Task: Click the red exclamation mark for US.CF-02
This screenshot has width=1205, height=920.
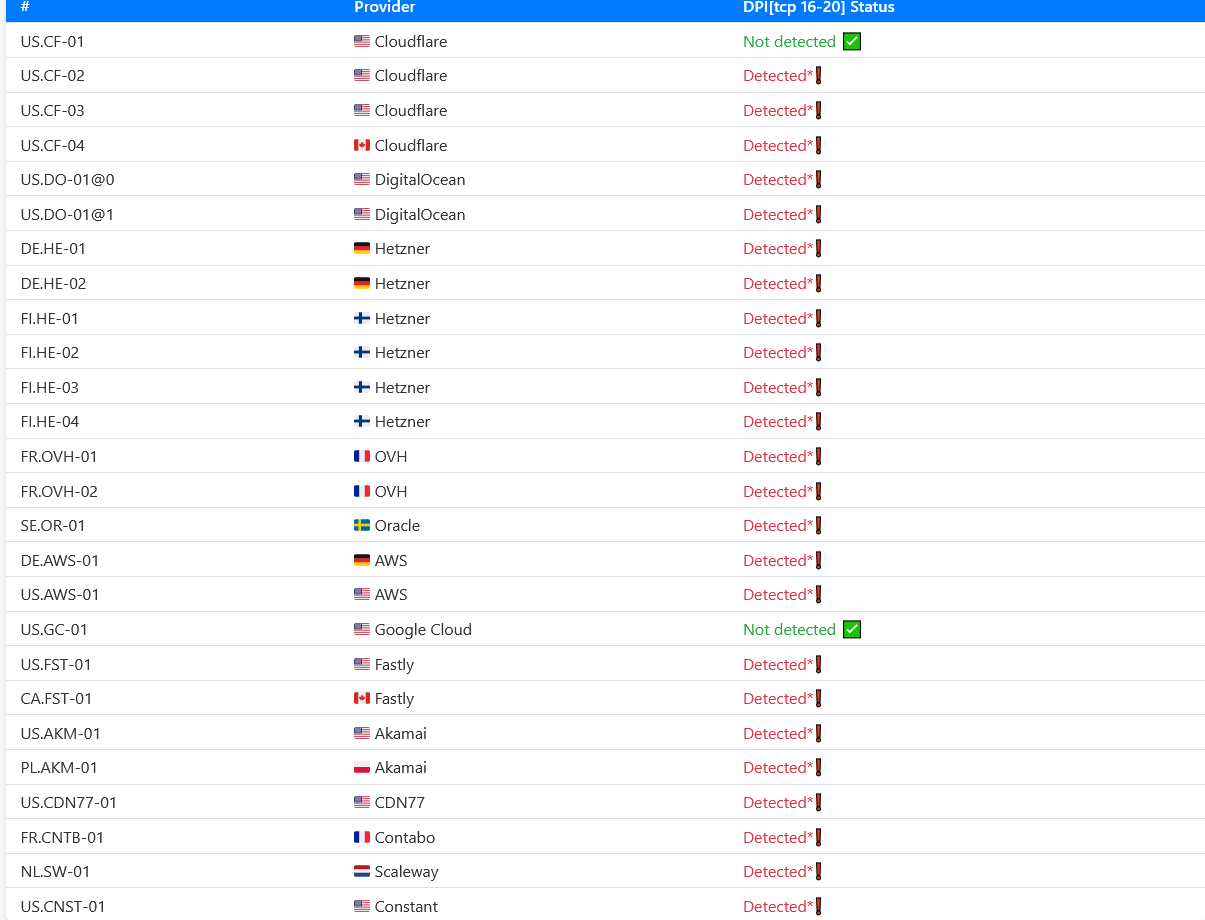Action: (x=818, y=76)
